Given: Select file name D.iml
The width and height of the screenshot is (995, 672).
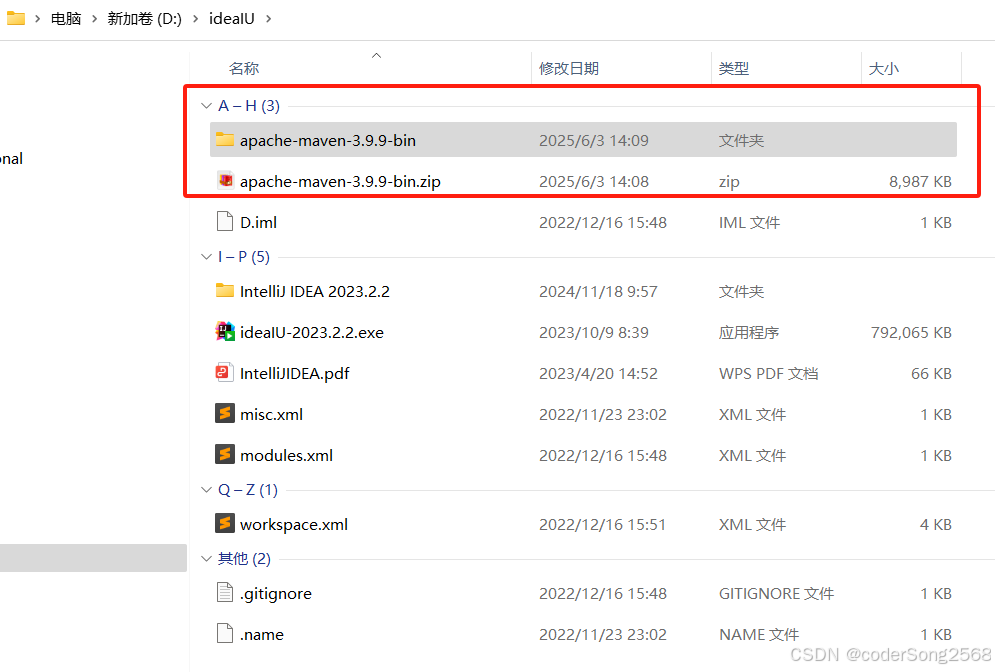Looking at the screenshot, I should pos(258,223).
